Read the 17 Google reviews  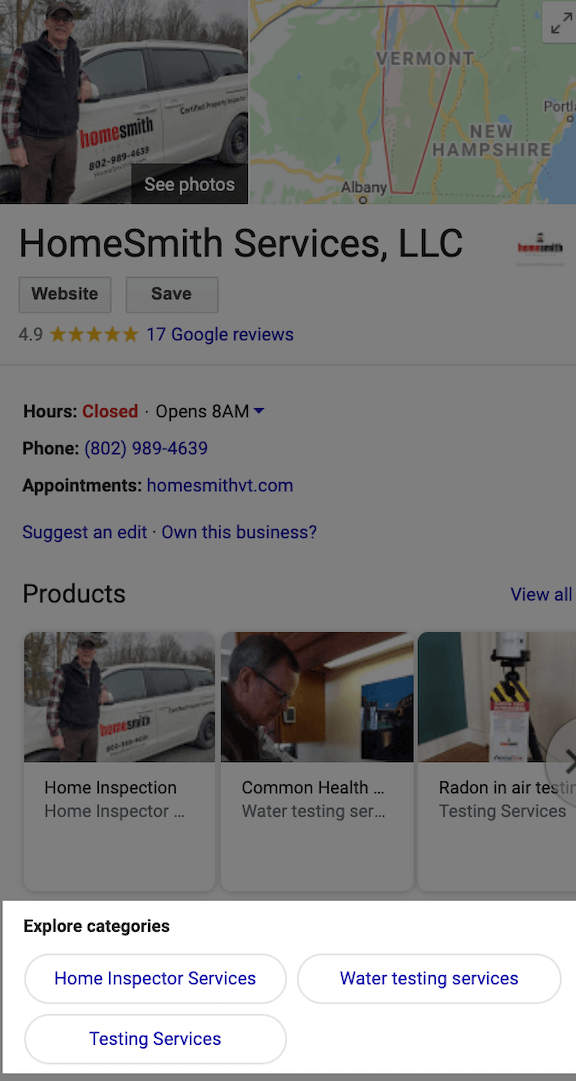tap(220, 335)
